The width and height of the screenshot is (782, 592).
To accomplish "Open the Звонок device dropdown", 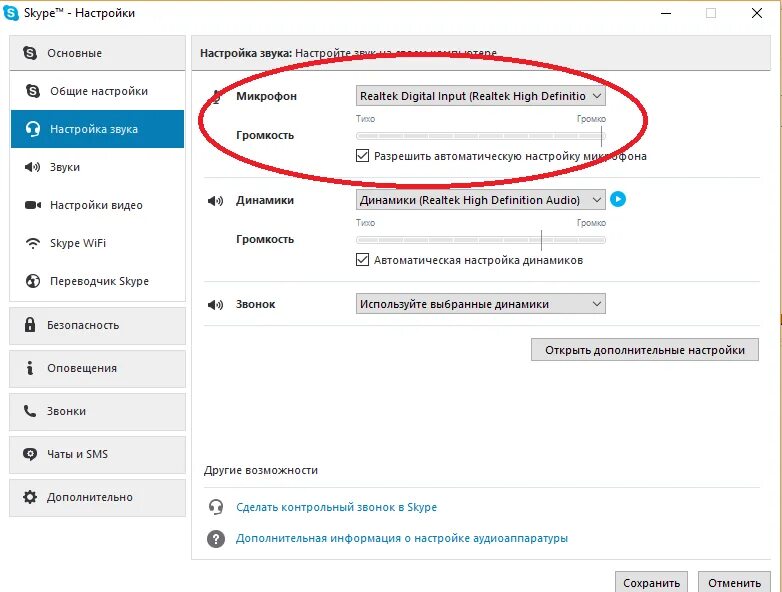I will coord(481,304).
